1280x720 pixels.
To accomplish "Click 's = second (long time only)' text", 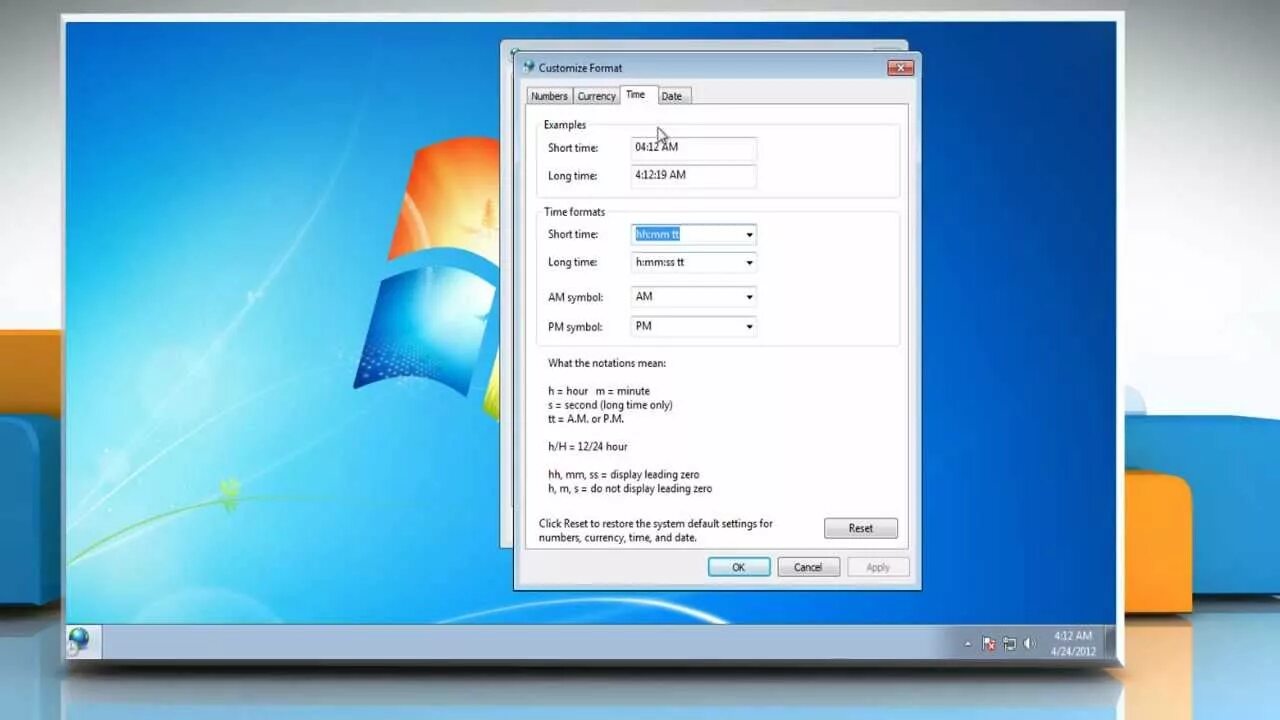I will point(610,405).
